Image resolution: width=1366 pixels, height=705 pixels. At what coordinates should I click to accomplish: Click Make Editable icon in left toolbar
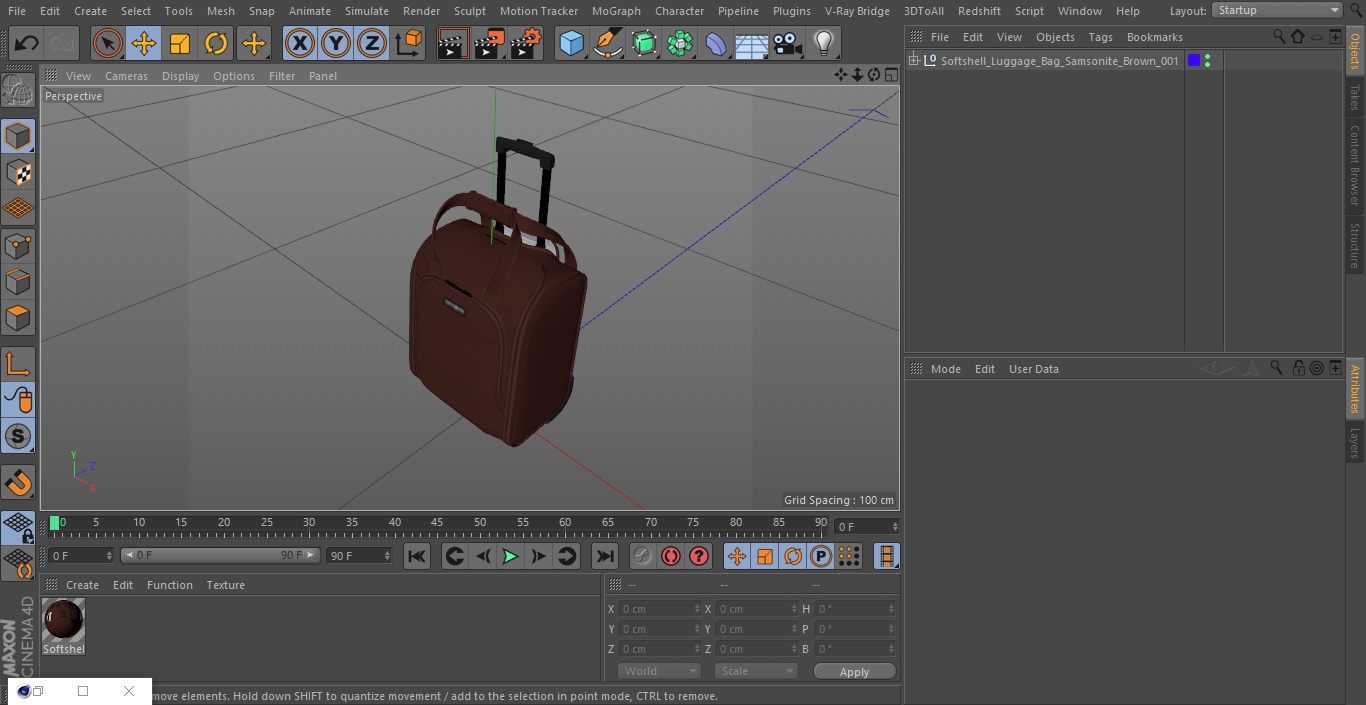pos(18,92)
